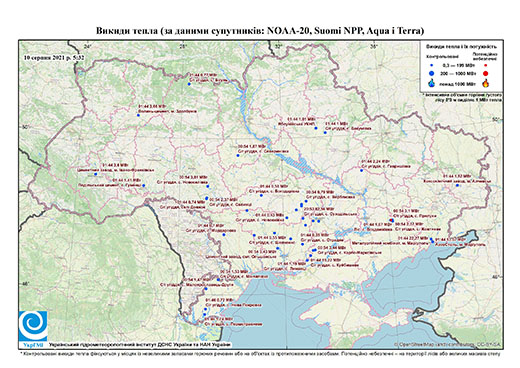The height and width of the screenshot is (368, 520).
Task: Click the map title text Викиди тепла
Action: click(x=127, y=31)
